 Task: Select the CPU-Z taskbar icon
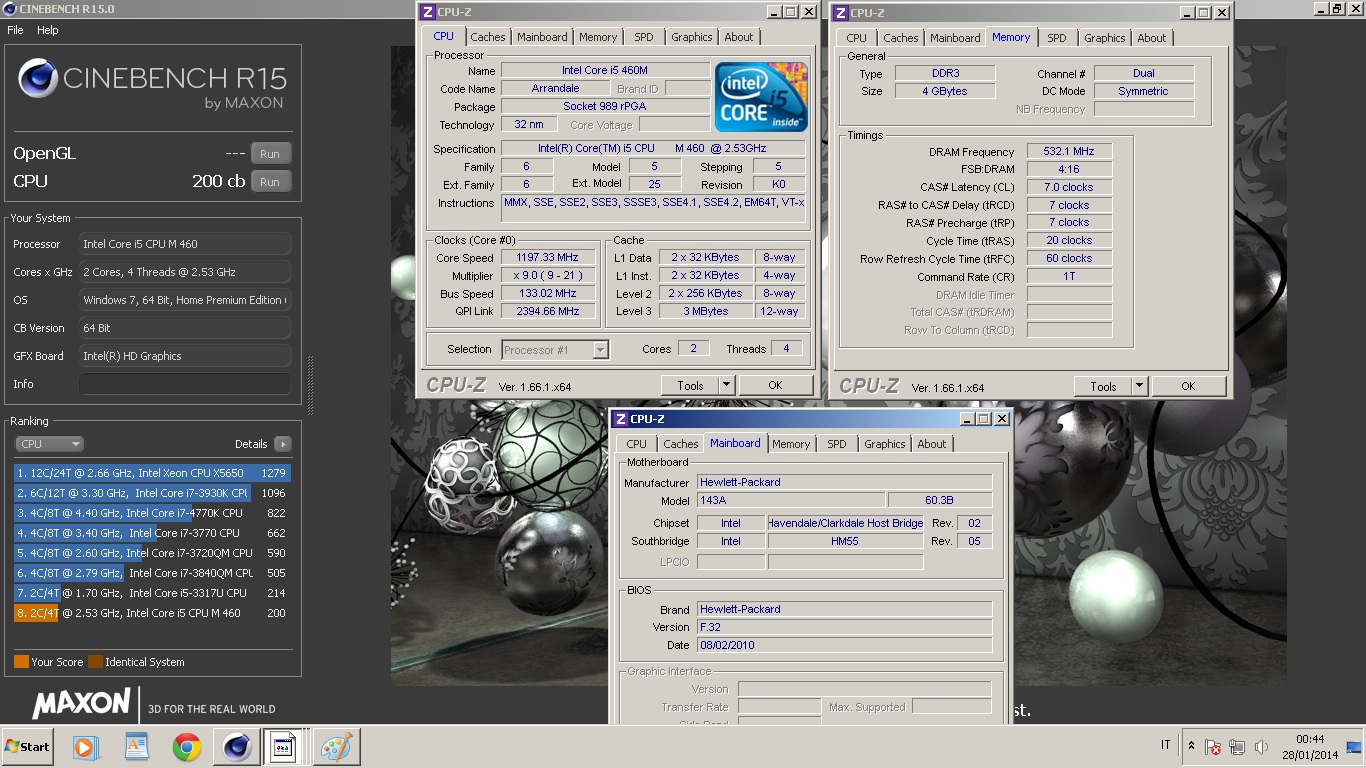point(285,747)
